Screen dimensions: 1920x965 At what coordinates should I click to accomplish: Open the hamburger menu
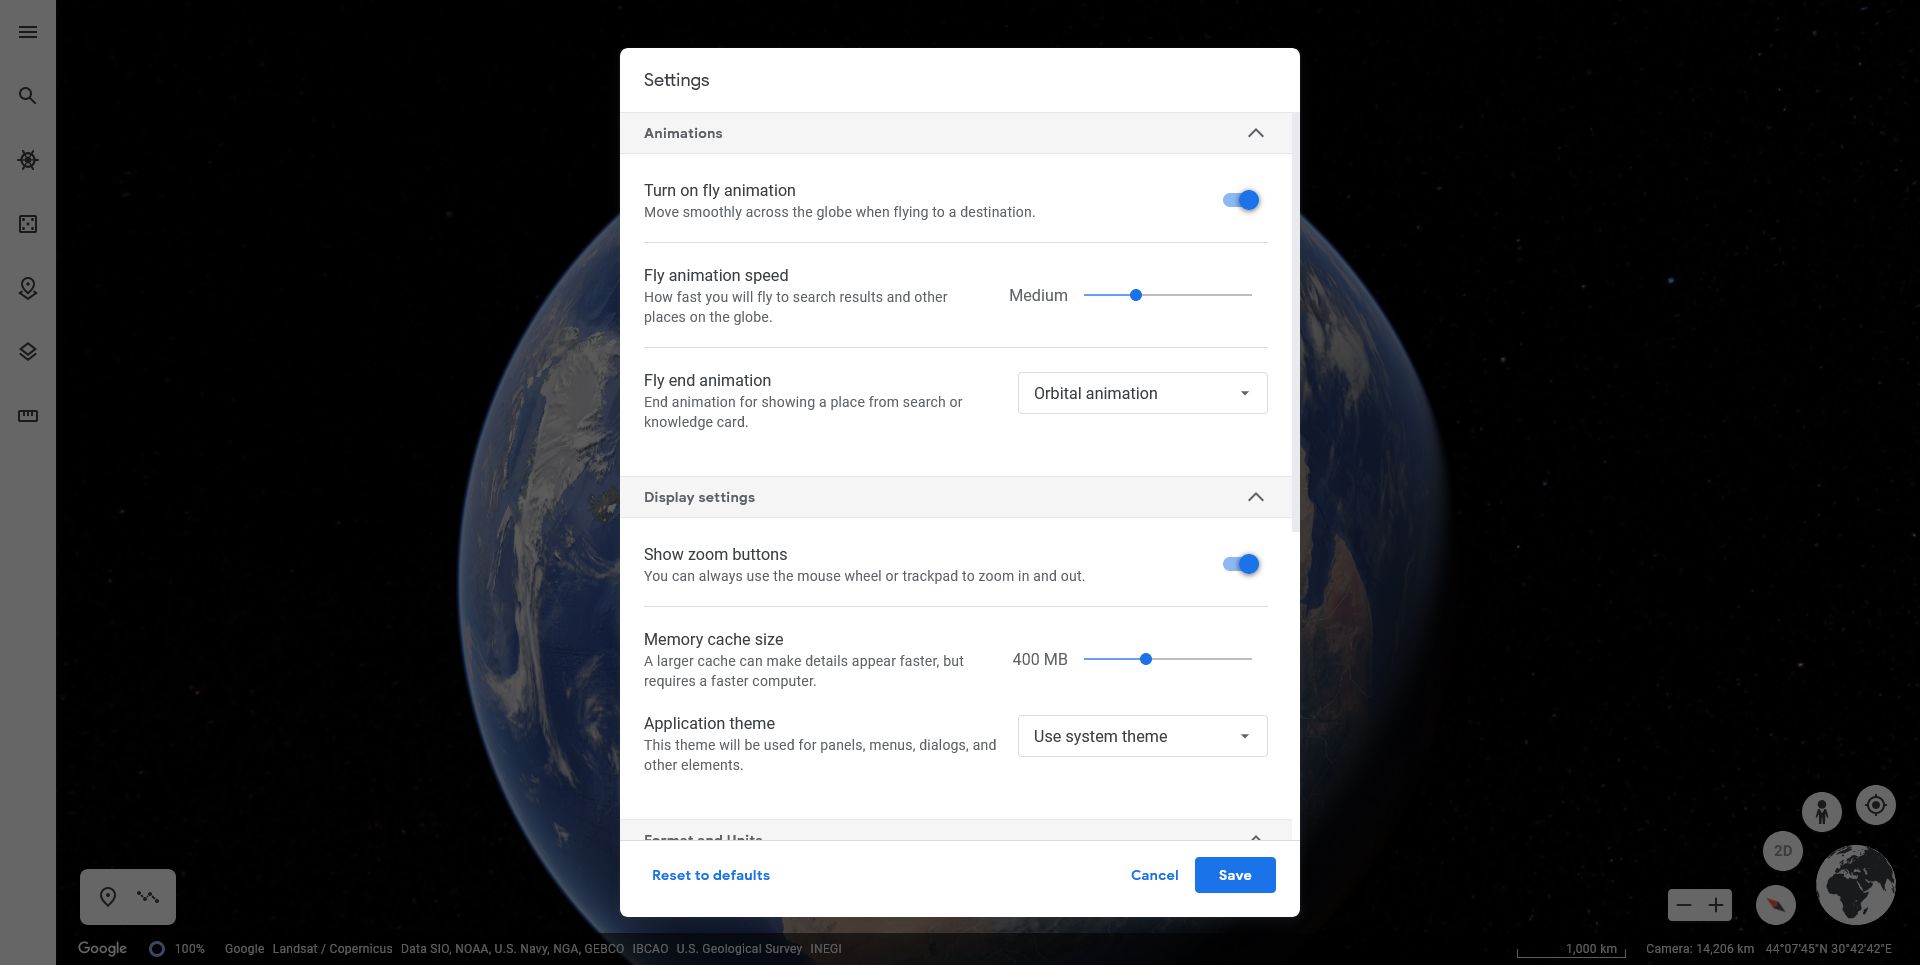click(27, 32)
